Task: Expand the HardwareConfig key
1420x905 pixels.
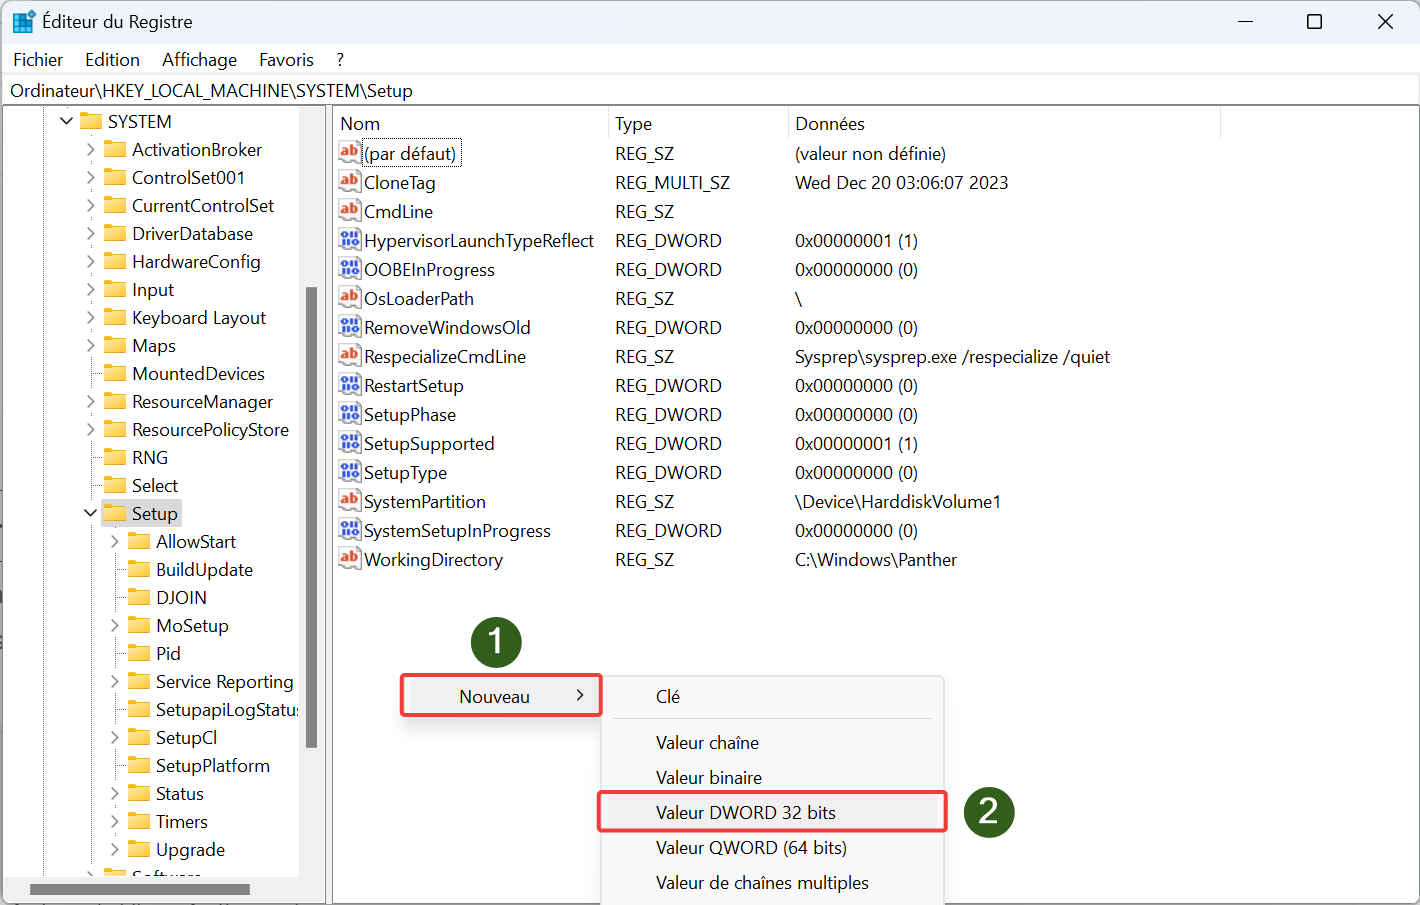Action: click(x=91, y=261)
